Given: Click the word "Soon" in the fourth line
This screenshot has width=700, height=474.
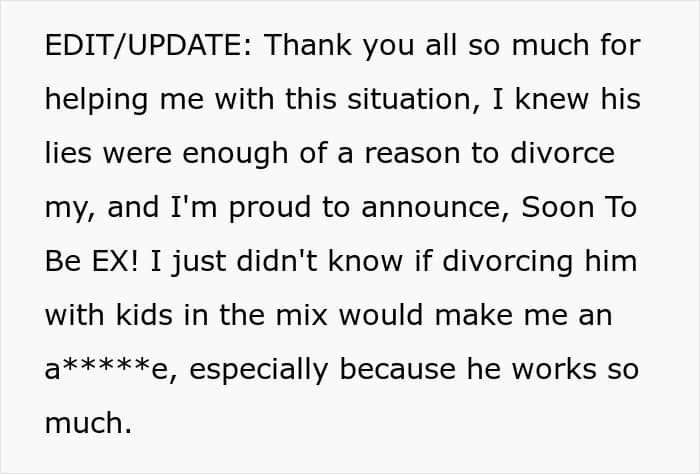Looking at the screenshot, I should (x=557, y=207).
